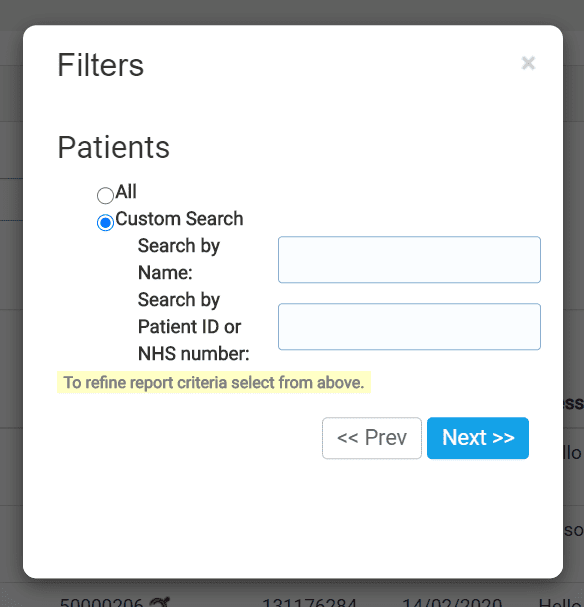Image resolution: width=584 pixels, height=607 pixels.
Task: Click the Hello text at the row end
Action: coord(561,602)
